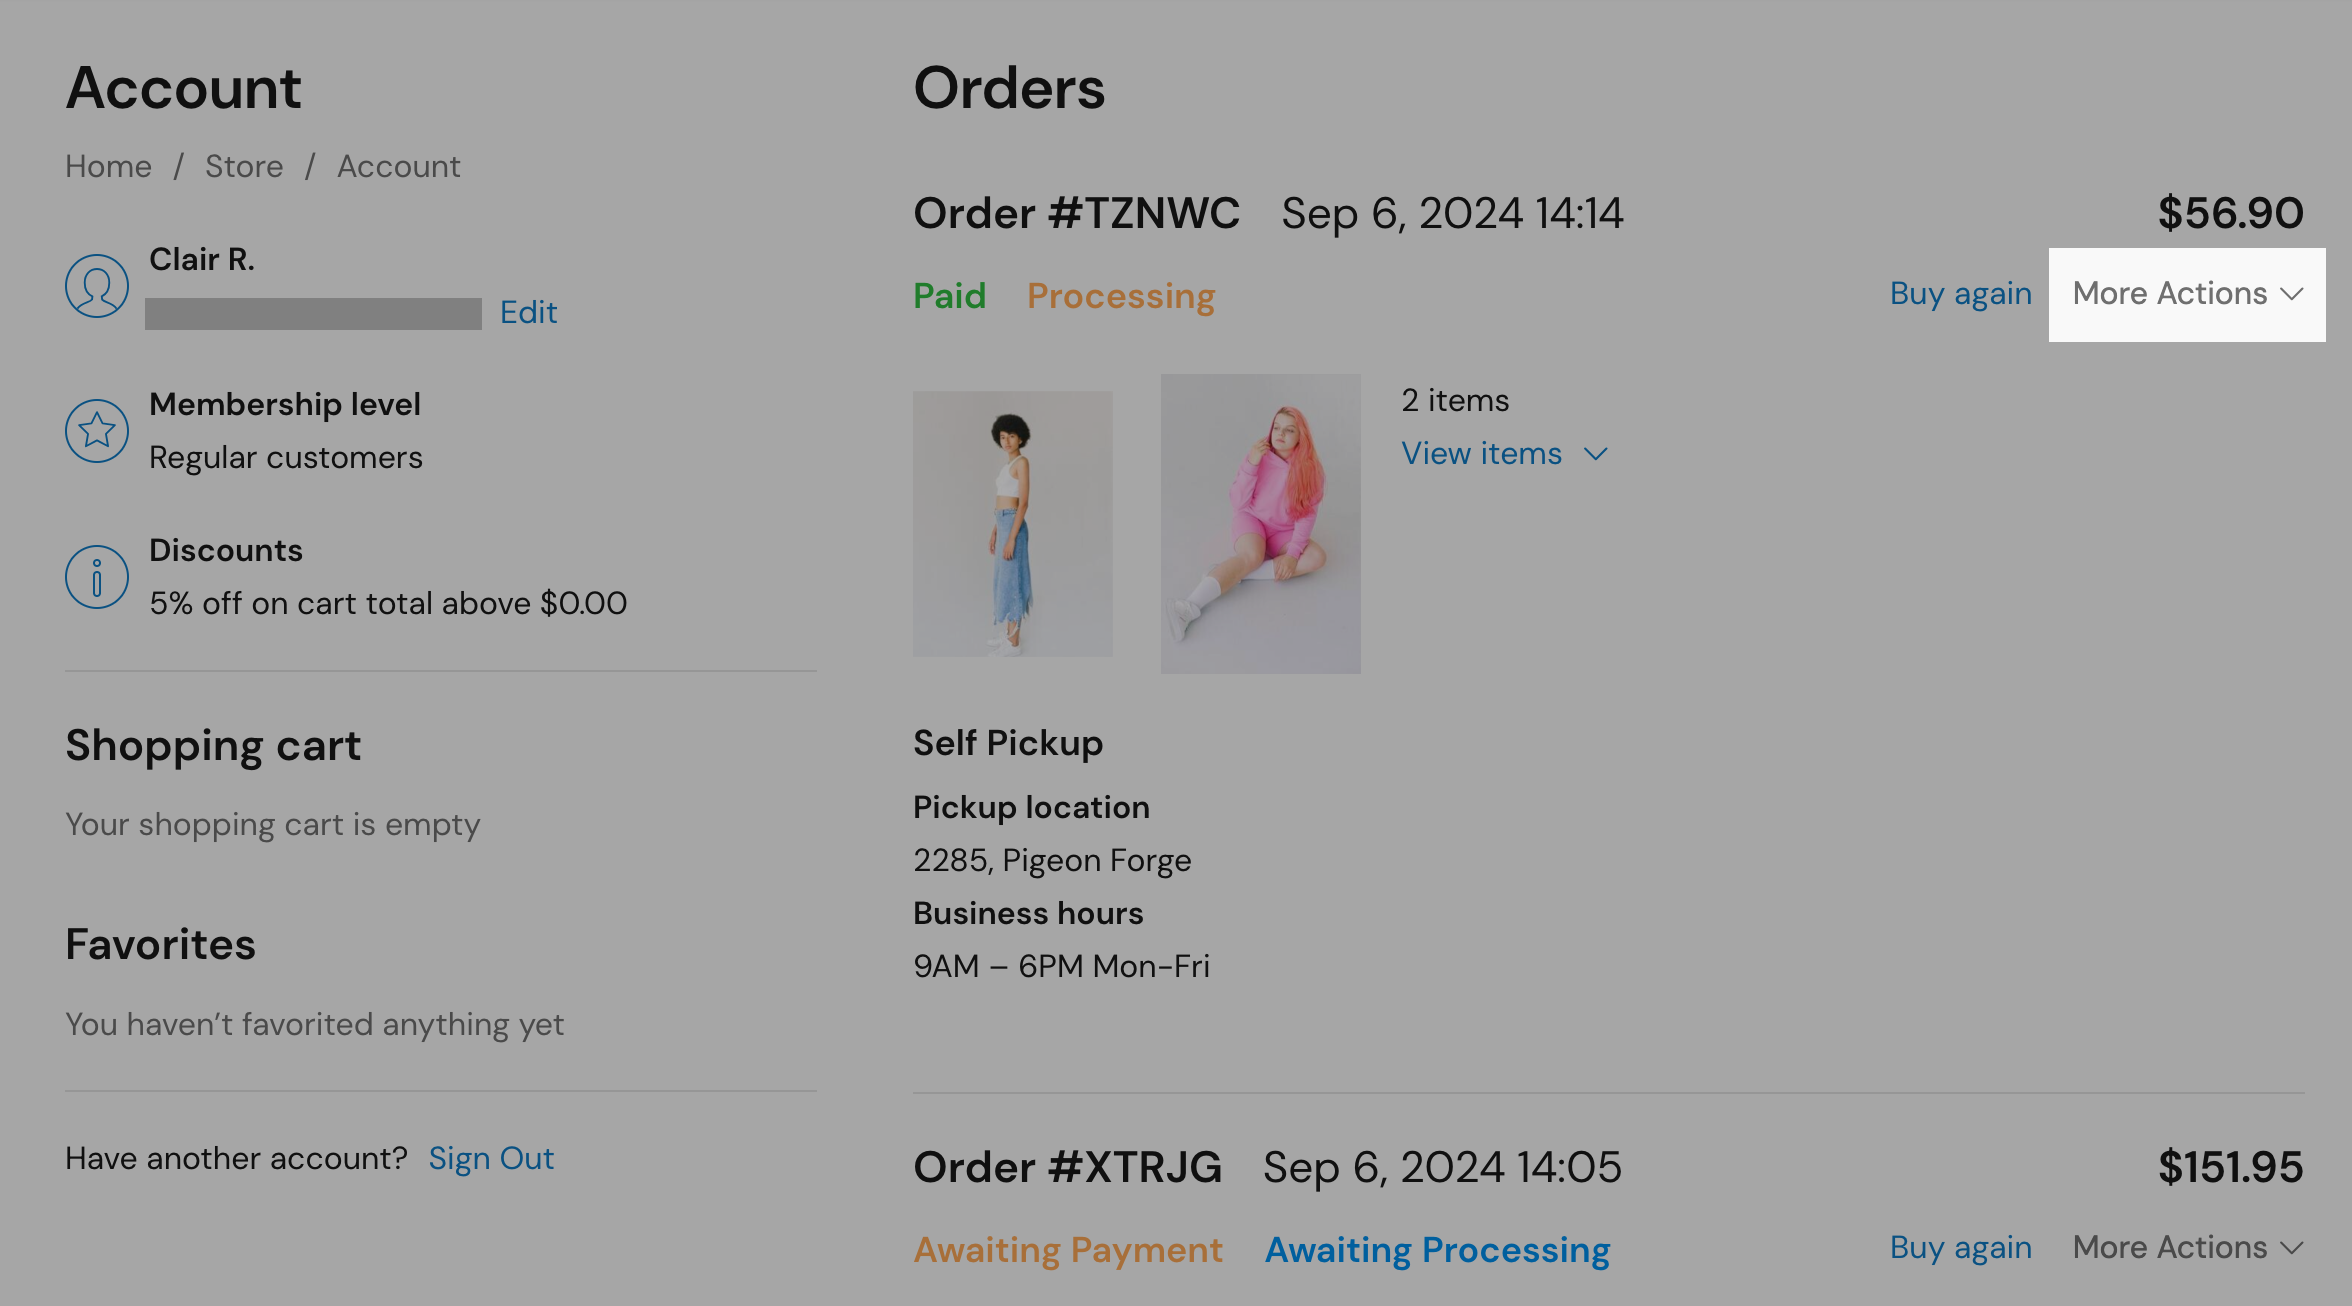Click the Processing status label
The width and height of the screenshot is (2352, 1306).
click(x=1121, y=295)
